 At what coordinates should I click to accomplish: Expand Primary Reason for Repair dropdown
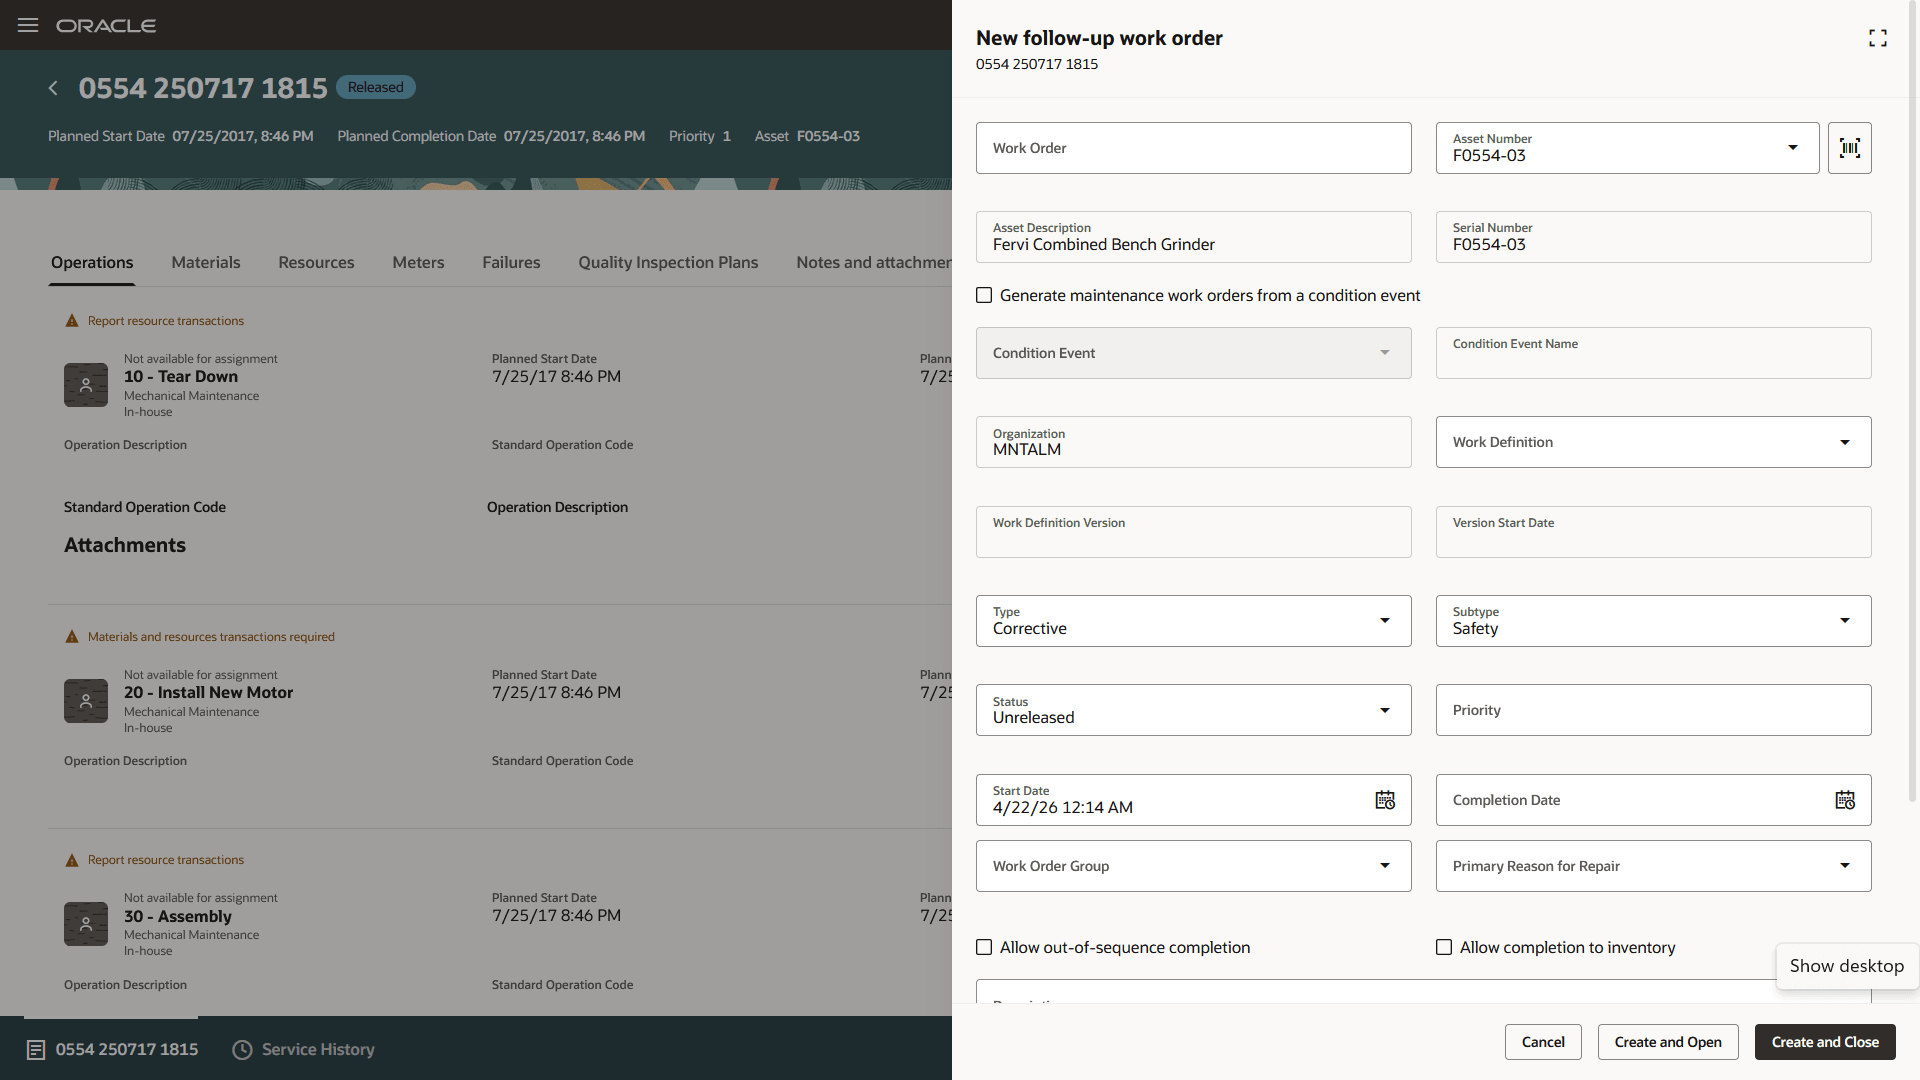pos(1845,866)
